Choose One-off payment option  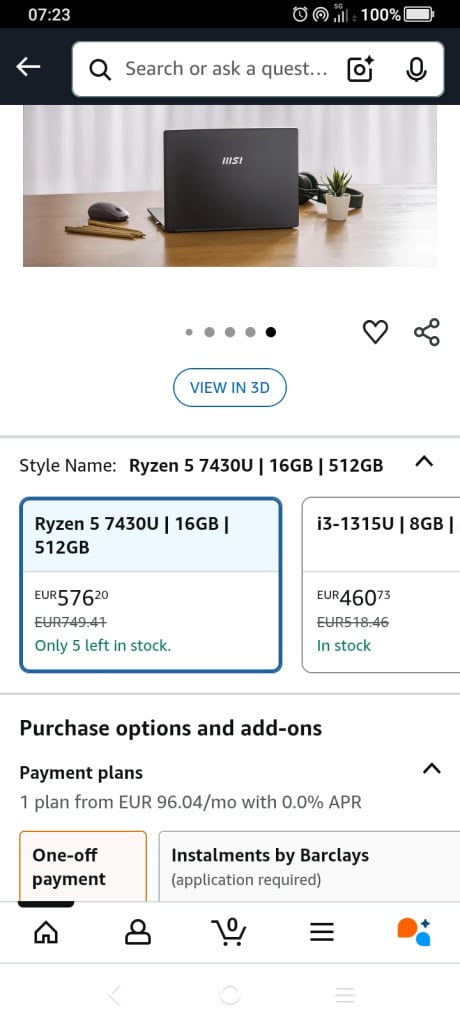[x=83, y=867]
